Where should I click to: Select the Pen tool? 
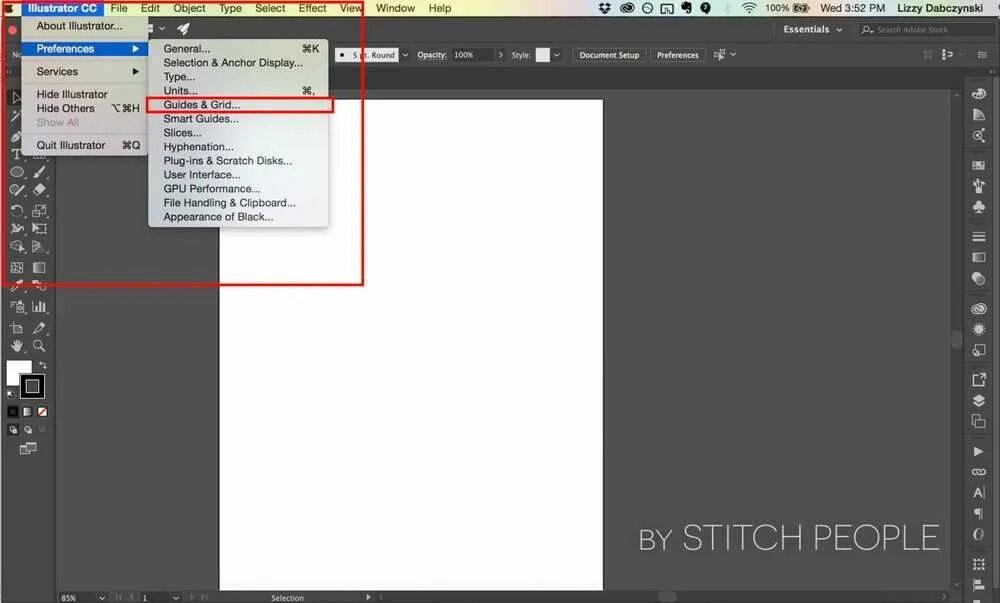[16, 136]
